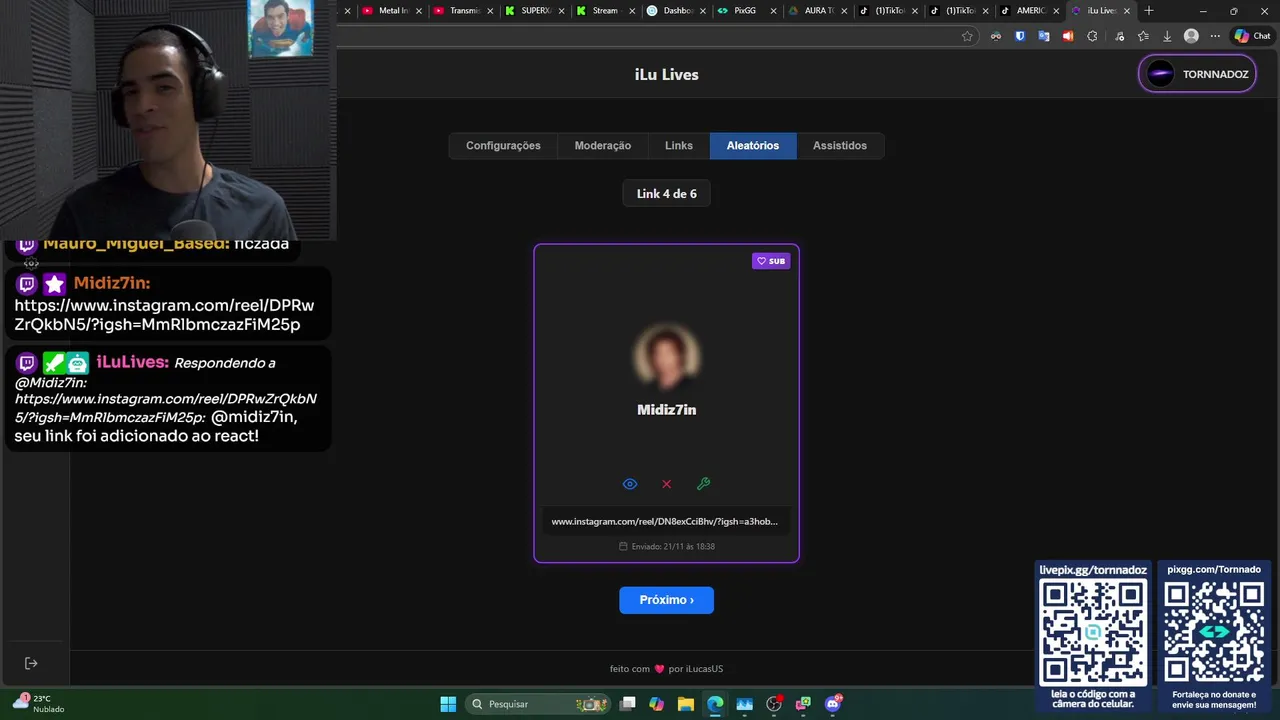
Task: Click the iLucasUS footer credit
Action: tap(704, 669)
